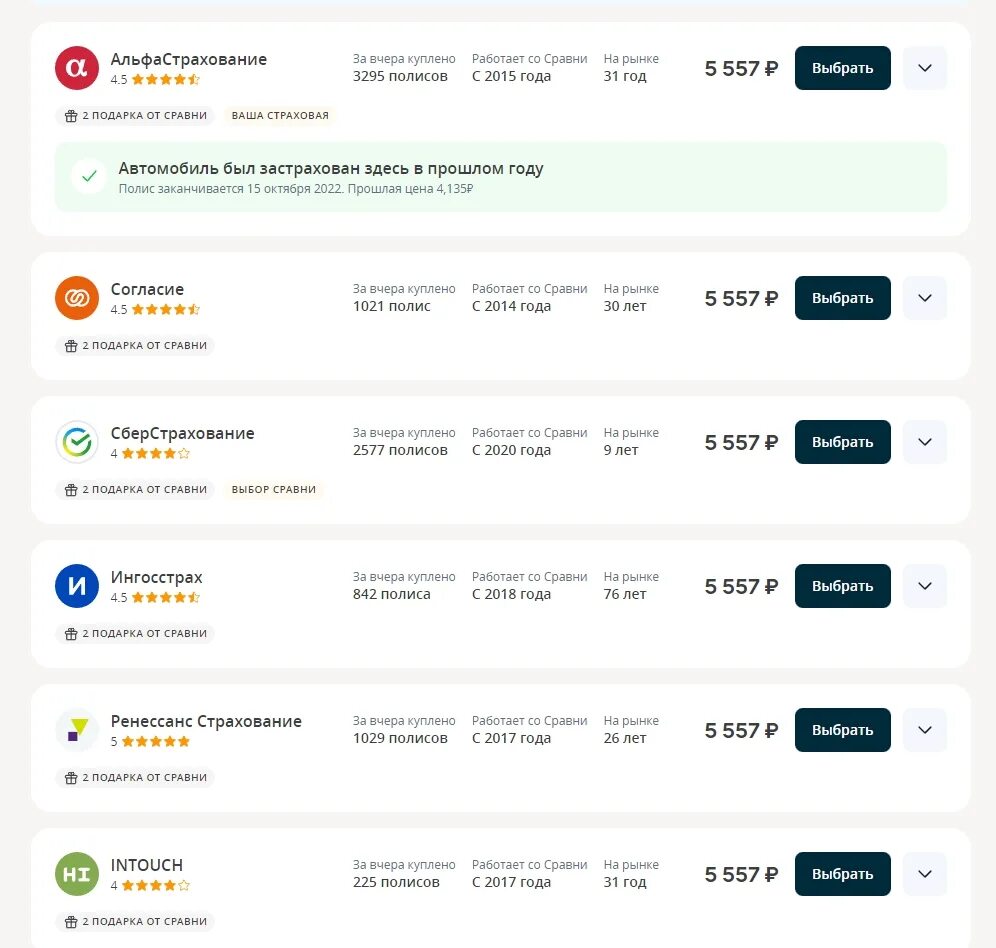Click the ВАША СТРАХОВАЯ badge
Screen dimensions: 996x948
tap(280, 116)
